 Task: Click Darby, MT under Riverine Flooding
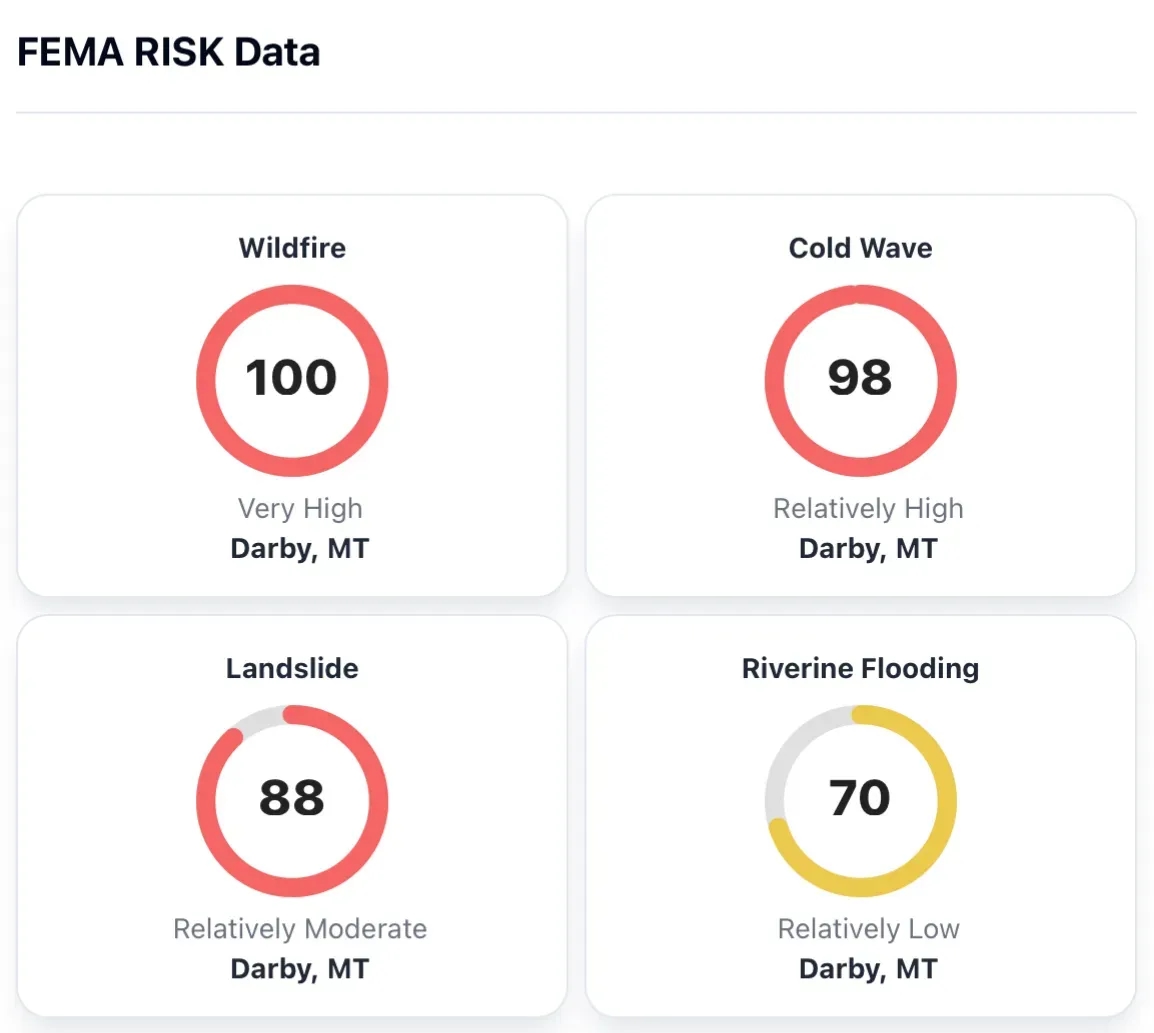pos(868,969)
